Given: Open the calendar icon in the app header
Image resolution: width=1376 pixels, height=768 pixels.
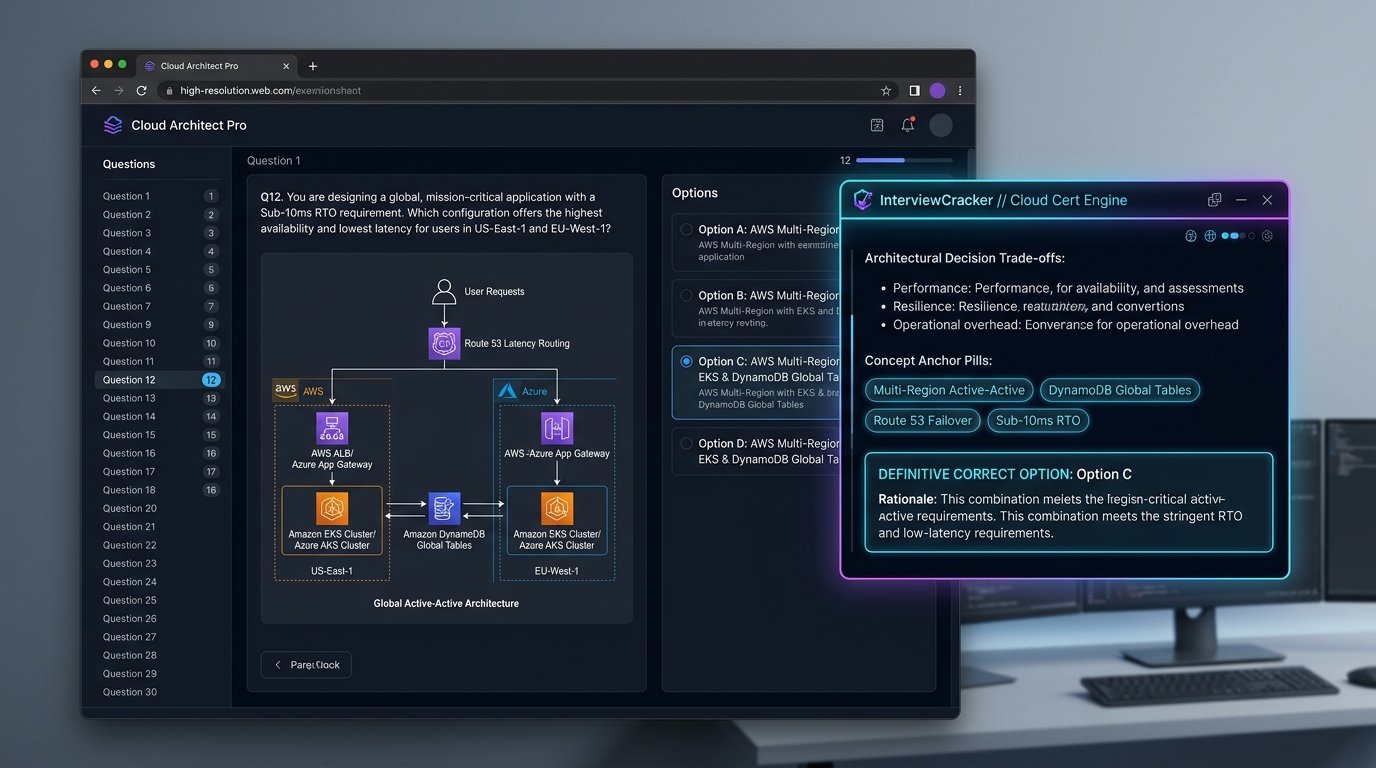Looking at the screenshot, I should click(x=877, y=125).
